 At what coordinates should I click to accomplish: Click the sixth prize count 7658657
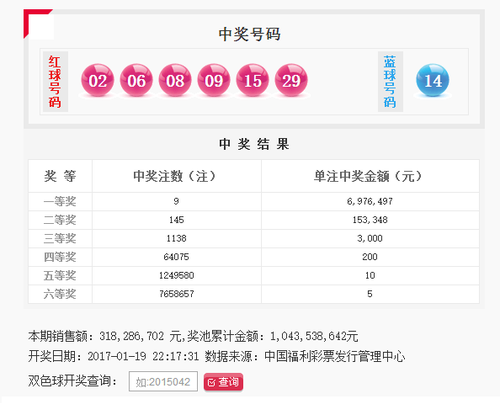[176, 294]
